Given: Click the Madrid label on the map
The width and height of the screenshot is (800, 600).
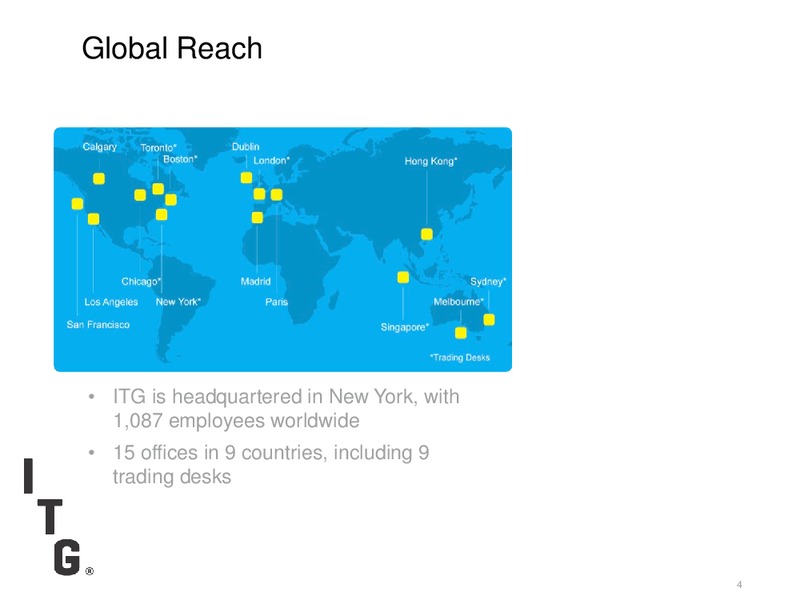Looking at the screenshot, I should pos(256,281).
